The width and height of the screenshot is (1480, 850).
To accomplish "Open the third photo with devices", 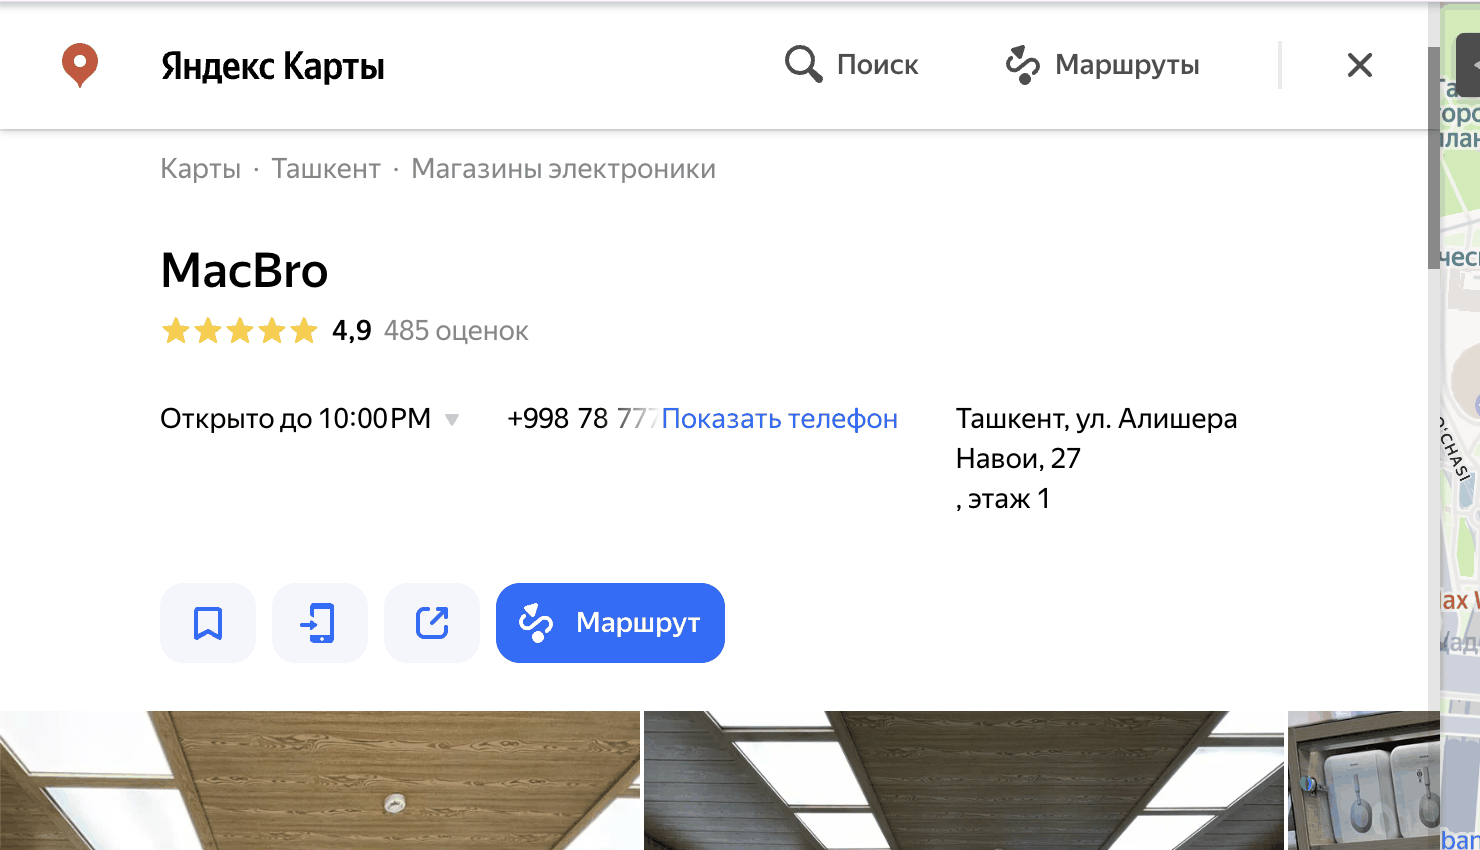I will (x=1364, y=781).
